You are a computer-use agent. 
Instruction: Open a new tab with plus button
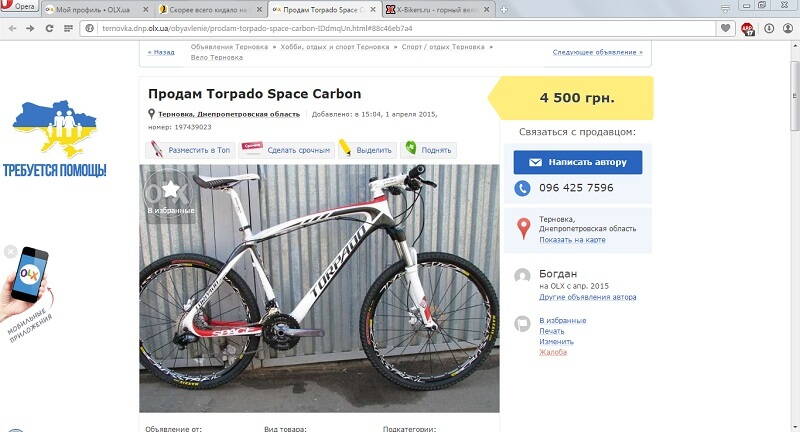click(x=504, y=10)
